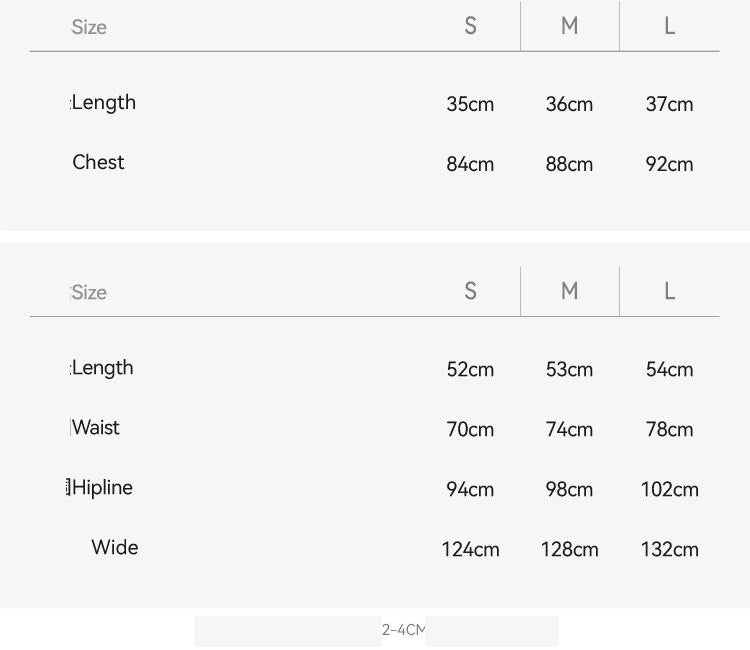Click the Chest row label
Image resolution: width=750 pixels, height=650 pixels.
(98, 162)
